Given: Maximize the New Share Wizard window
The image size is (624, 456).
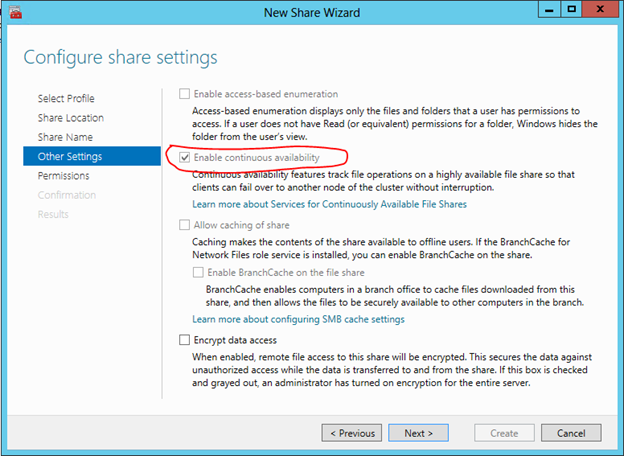Looking at the screenshot, I should [570, 10].
